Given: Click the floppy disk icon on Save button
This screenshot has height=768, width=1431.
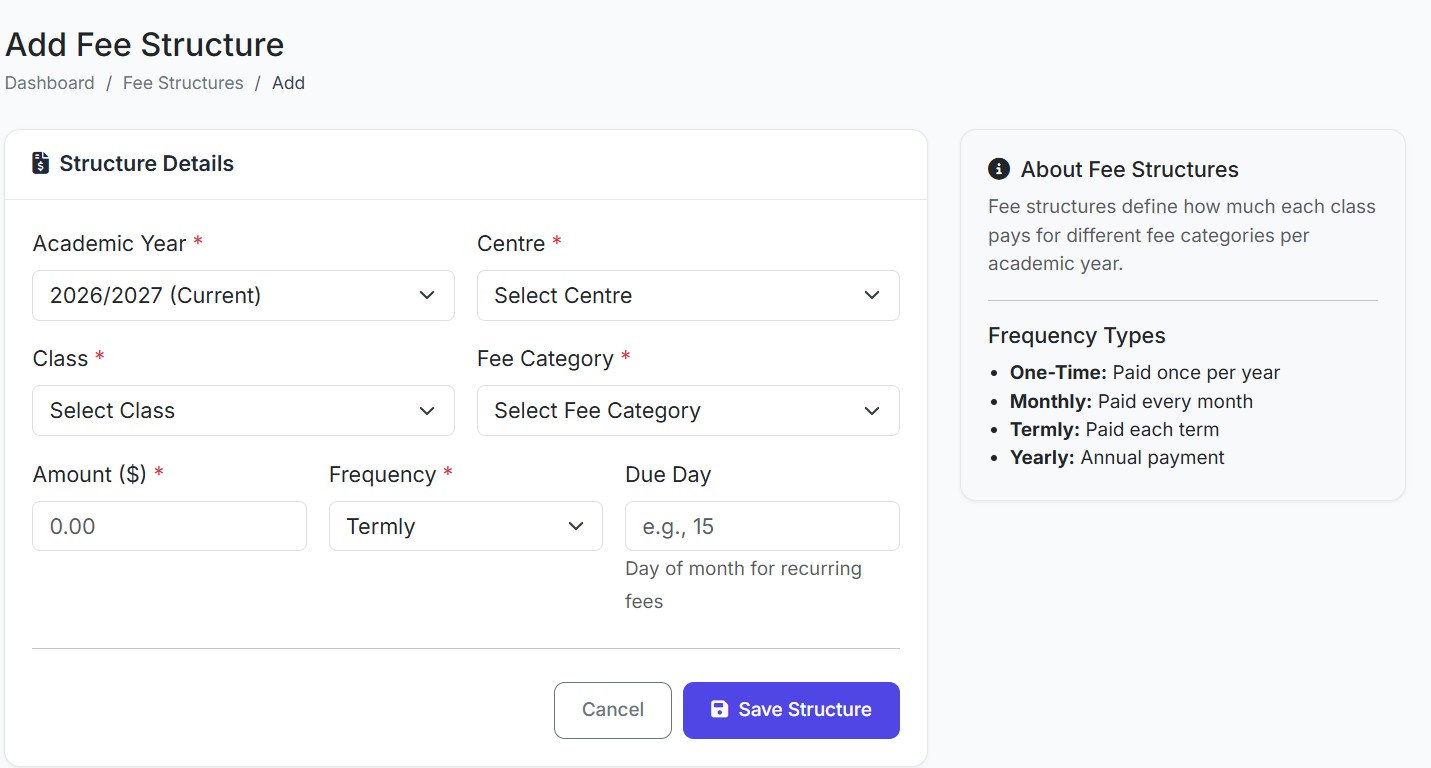Looking at the screenshot, I should click(x=719, y=709).
